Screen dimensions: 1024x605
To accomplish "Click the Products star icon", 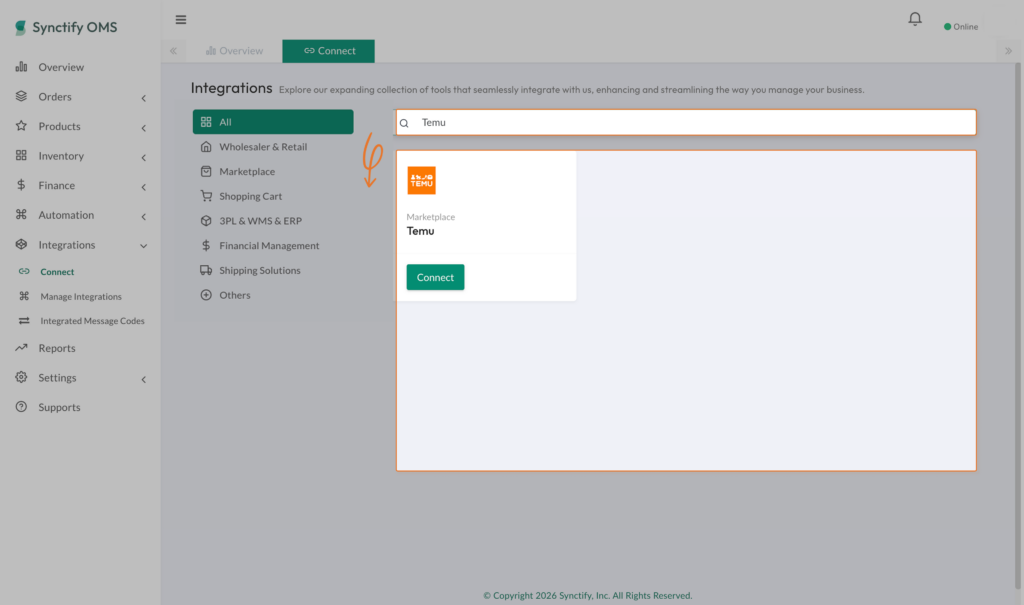I will pos(22,125).
